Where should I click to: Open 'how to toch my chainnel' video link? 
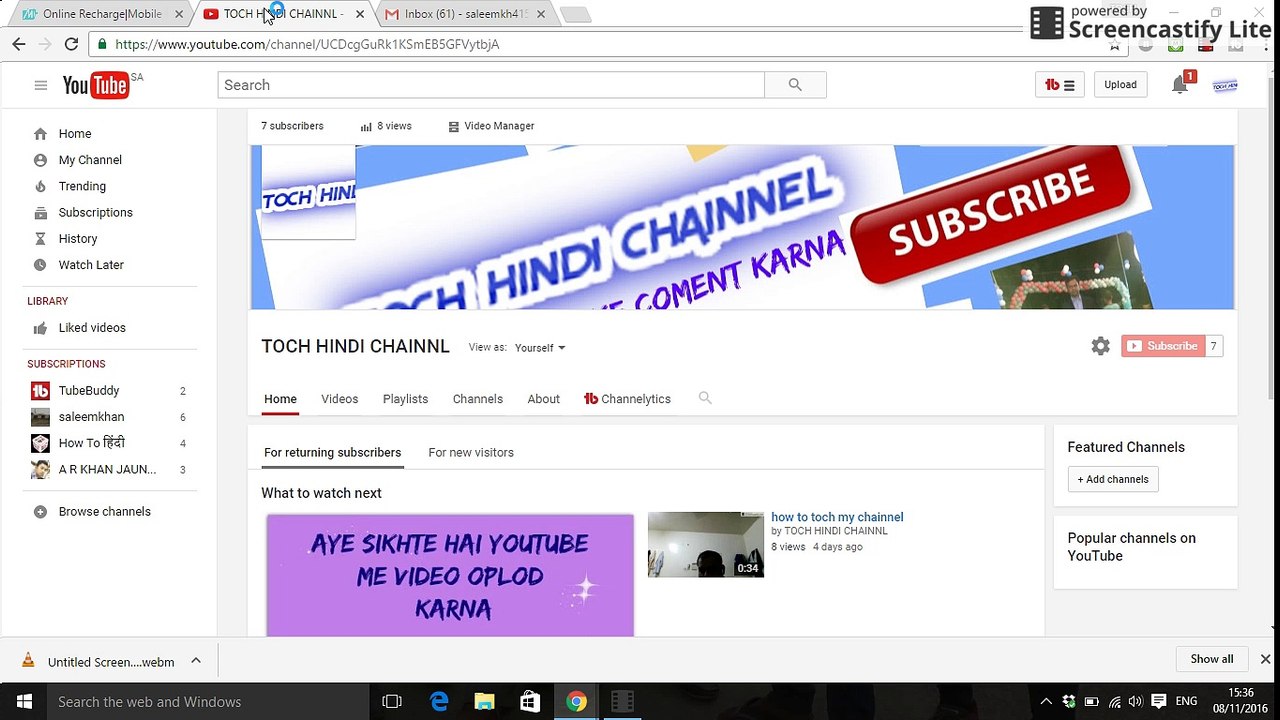click(837, 517)
